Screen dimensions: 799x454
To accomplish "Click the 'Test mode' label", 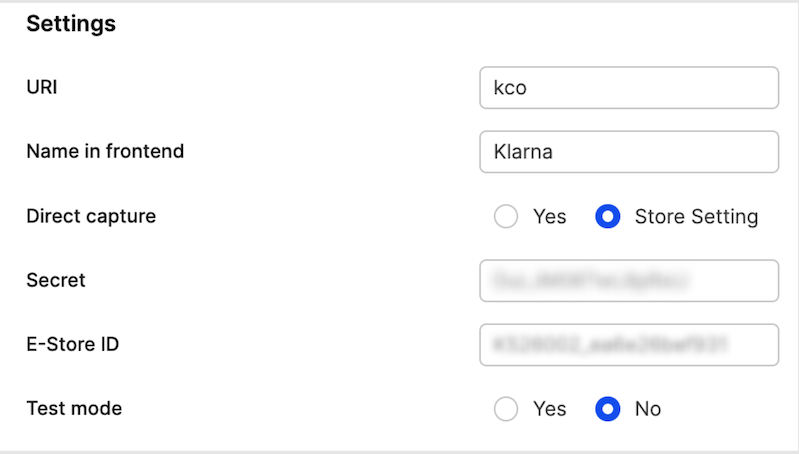I will click(74, 408).
